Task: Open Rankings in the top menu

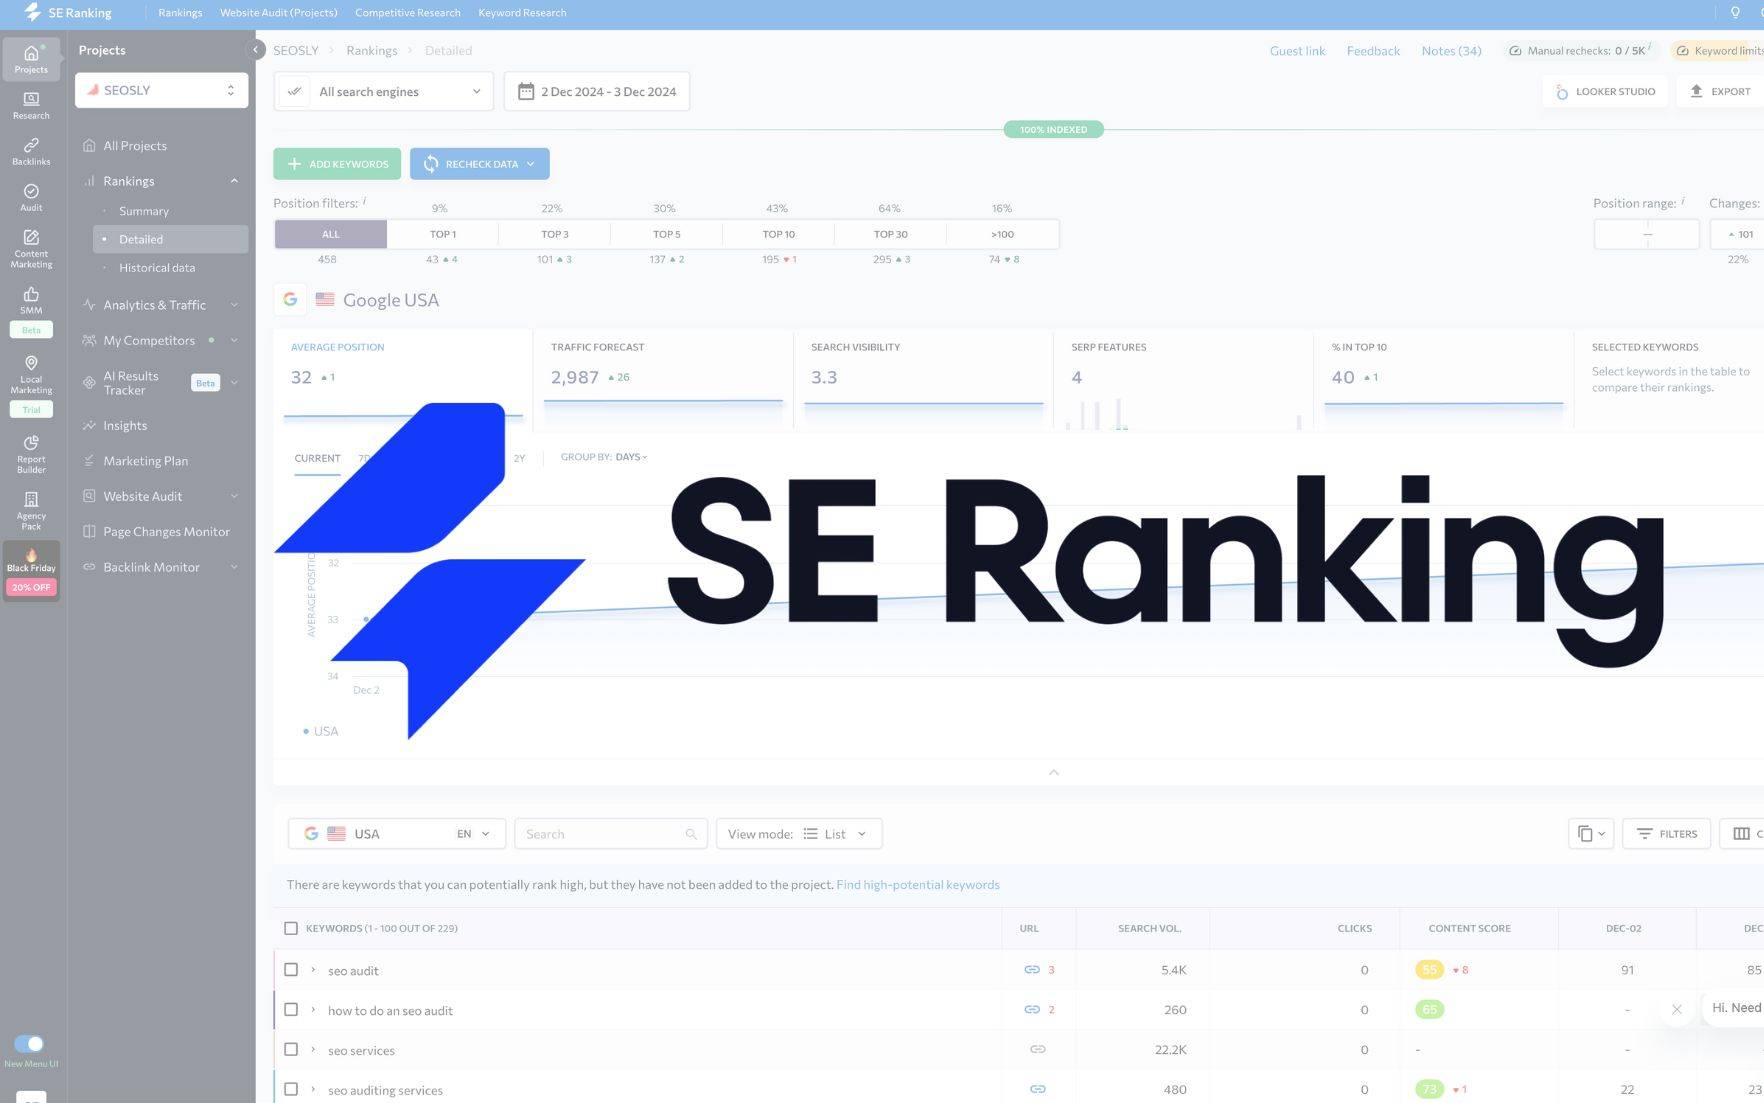Action: coord(180,12)
